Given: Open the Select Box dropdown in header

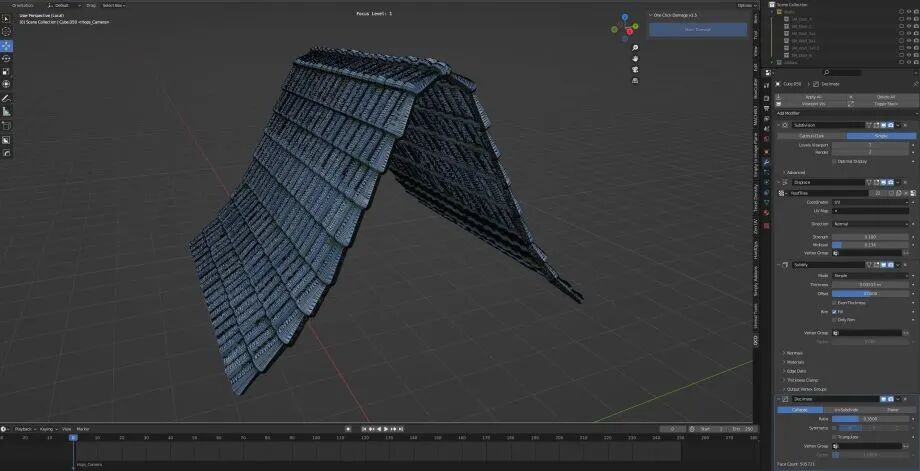Looking at the screenshot, I should [x=114, y=5].
